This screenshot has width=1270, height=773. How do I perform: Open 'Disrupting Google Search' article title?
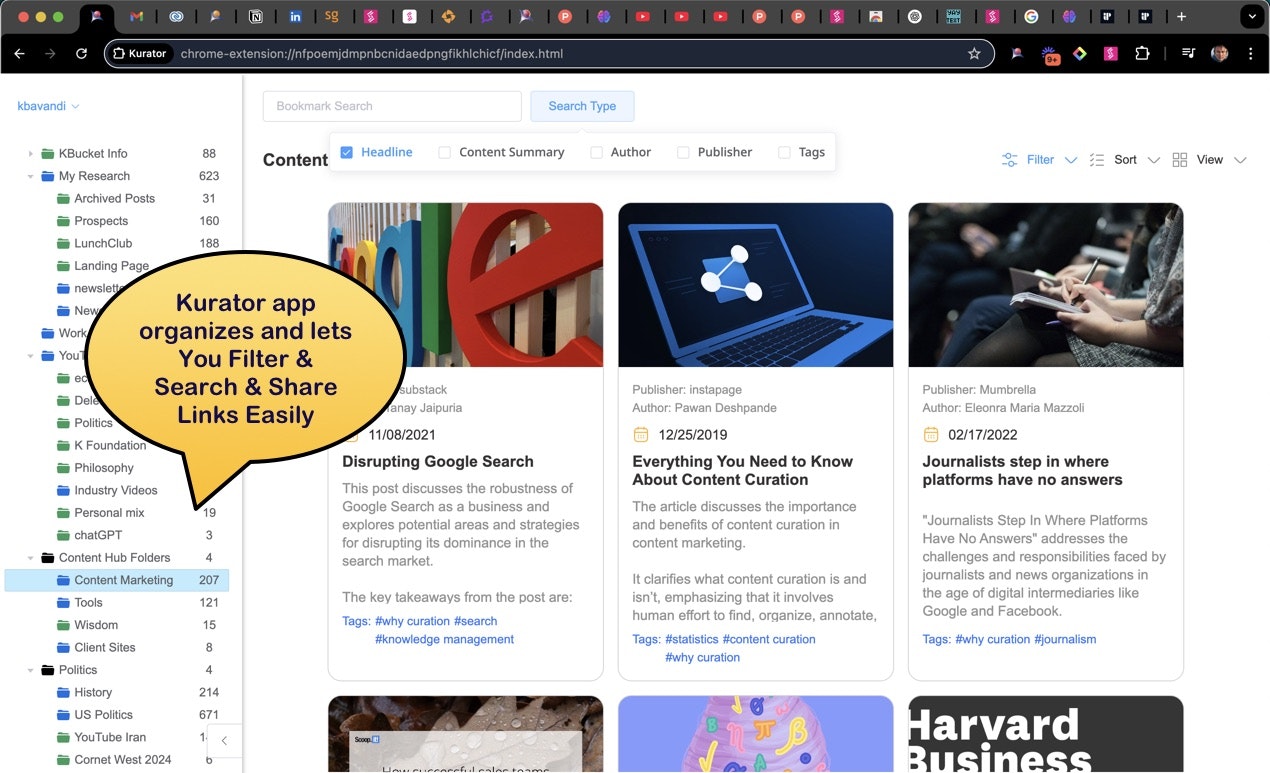tap(438, 462)
